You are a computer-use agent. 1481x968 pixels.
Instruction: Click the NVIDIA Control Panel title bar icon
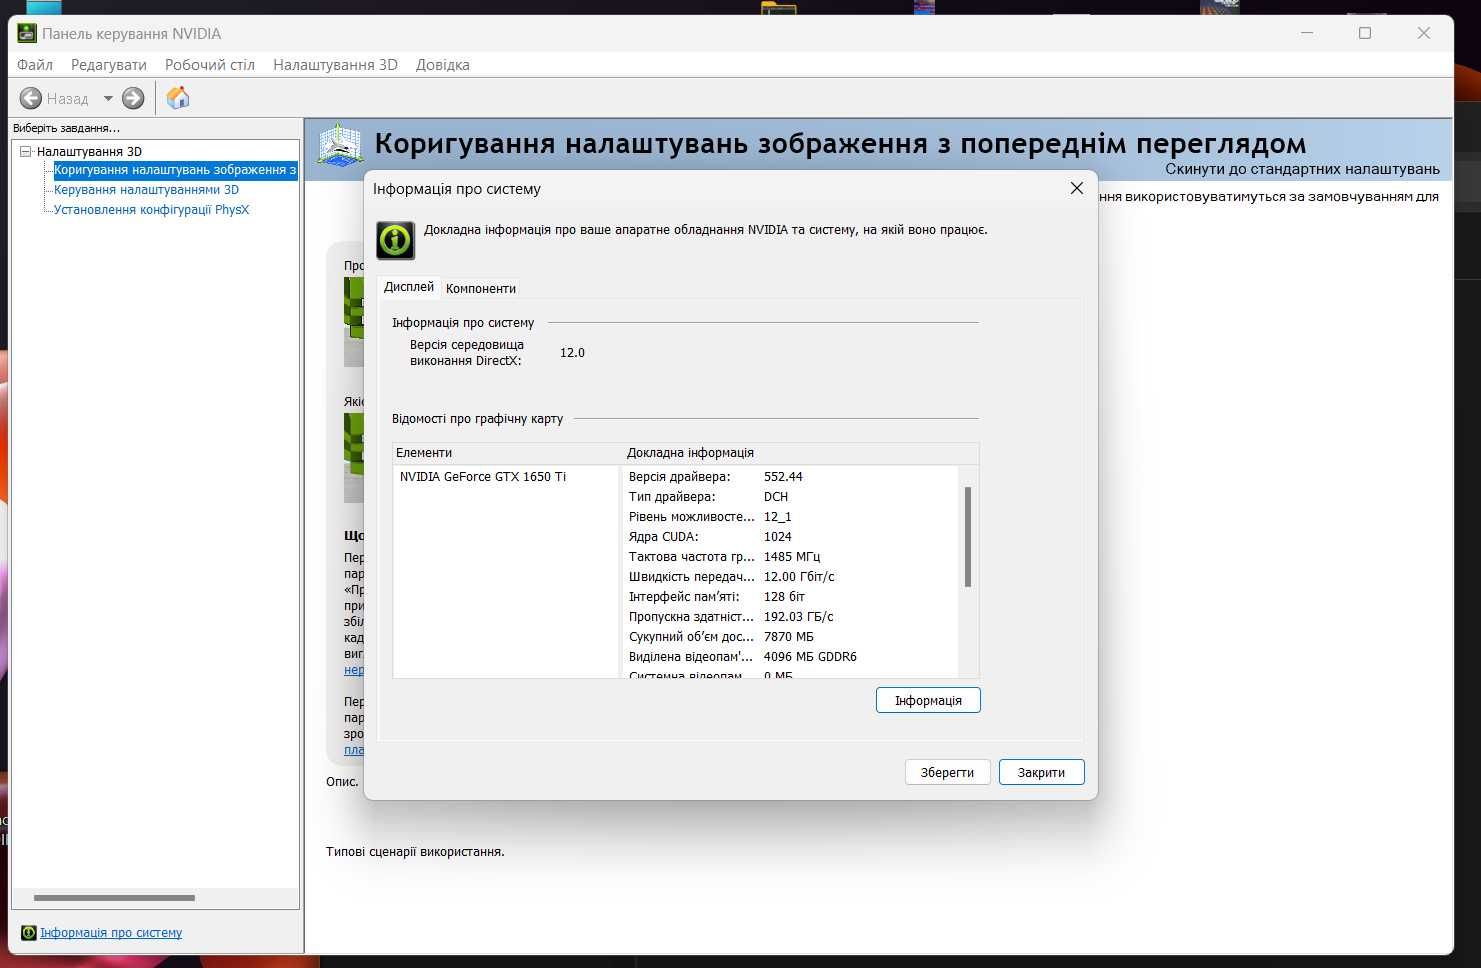coord(27,33)
